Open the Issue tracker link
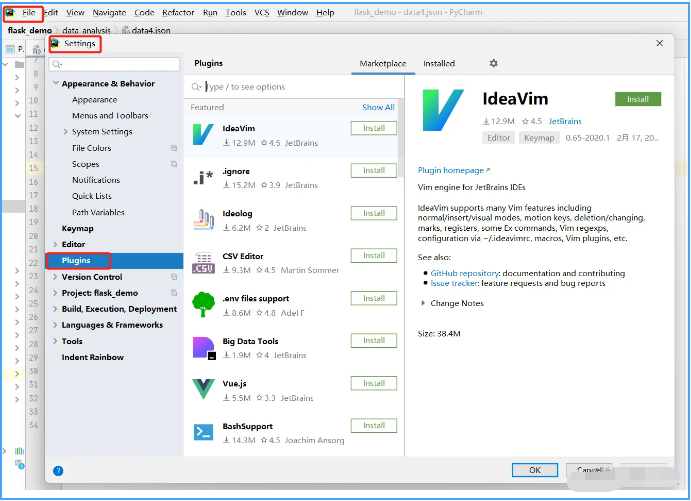This screenshot has width=691, height=501. [x=454, y=283]
